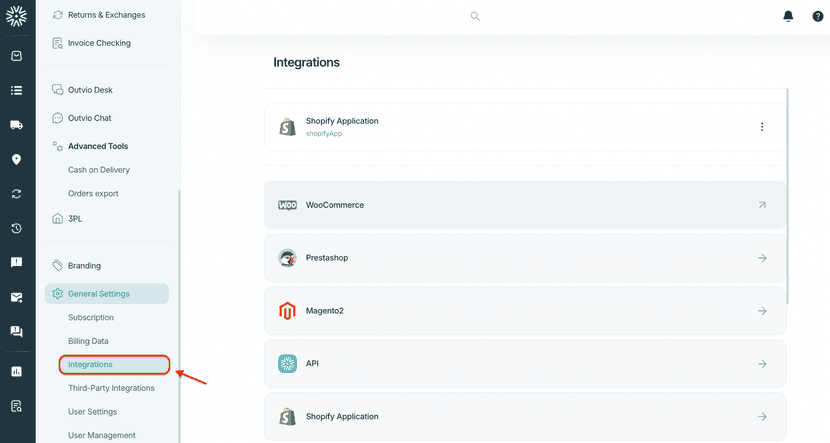Open the delivery truck icon in sidebar
The image size is (830, 443).
17,125
